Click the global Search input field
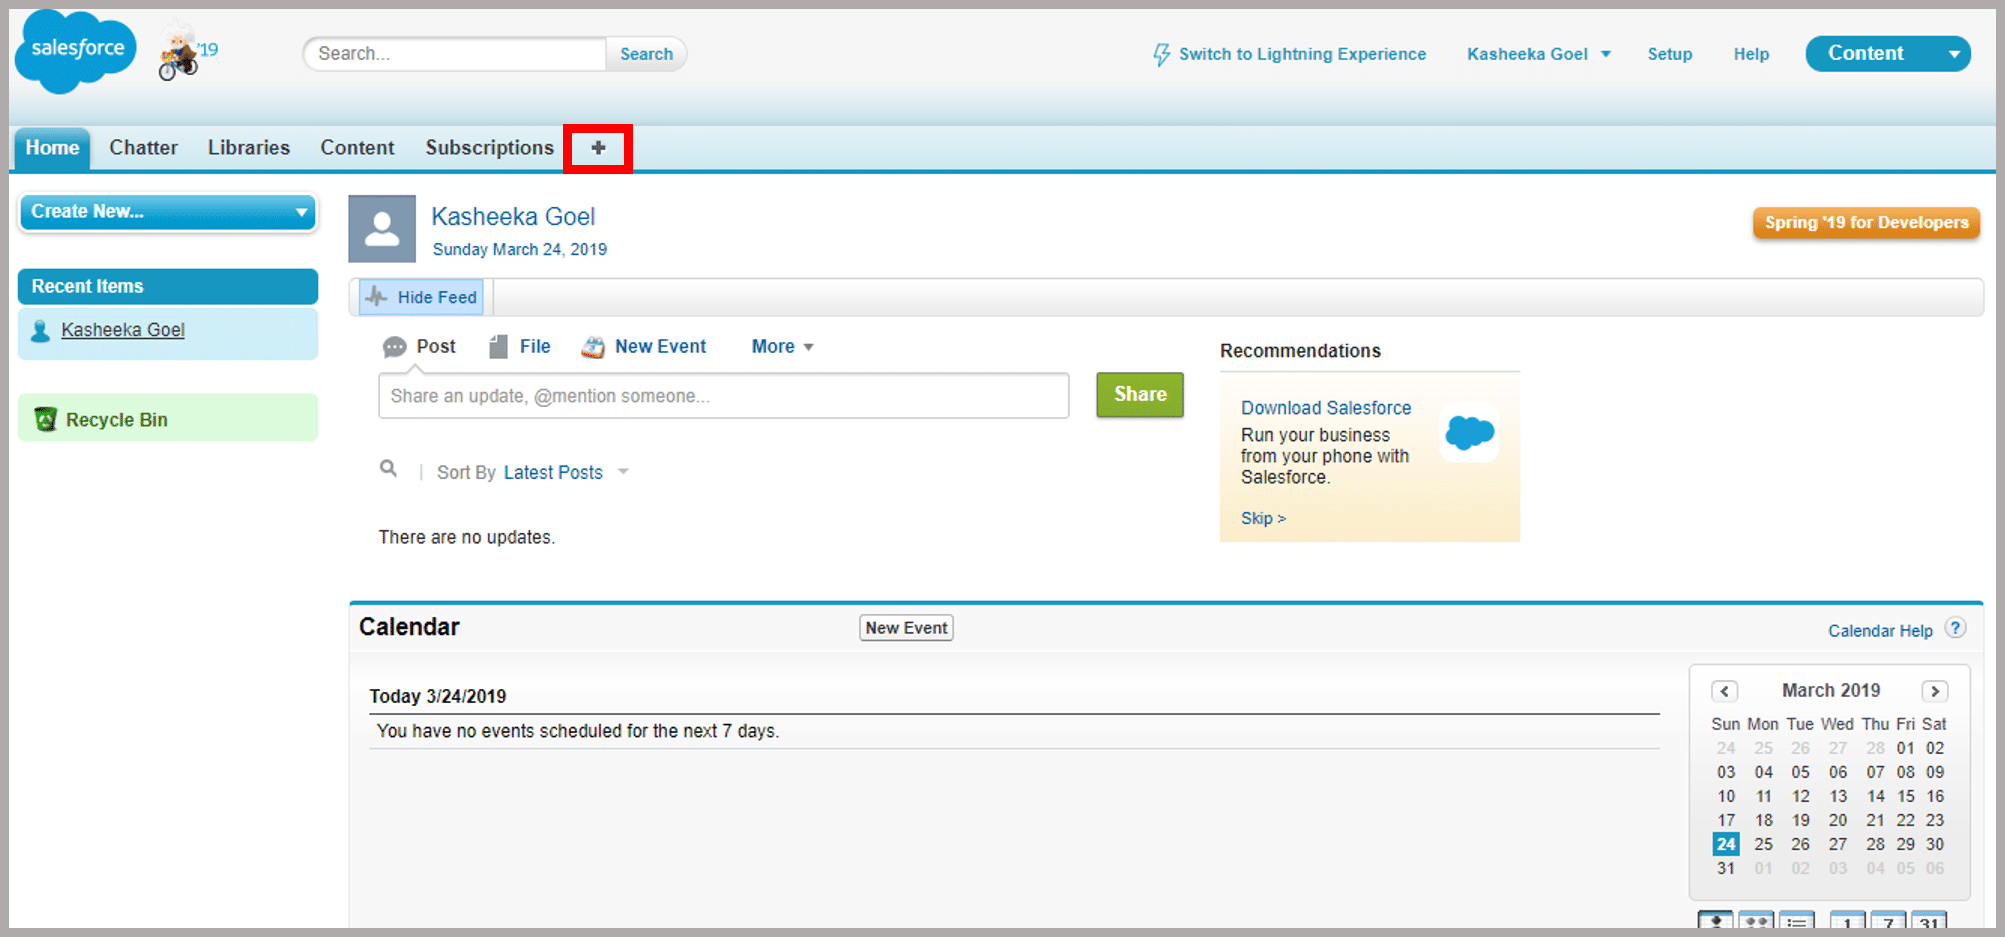Viewport: 2005px width, 937px height. tap(455, 54)
